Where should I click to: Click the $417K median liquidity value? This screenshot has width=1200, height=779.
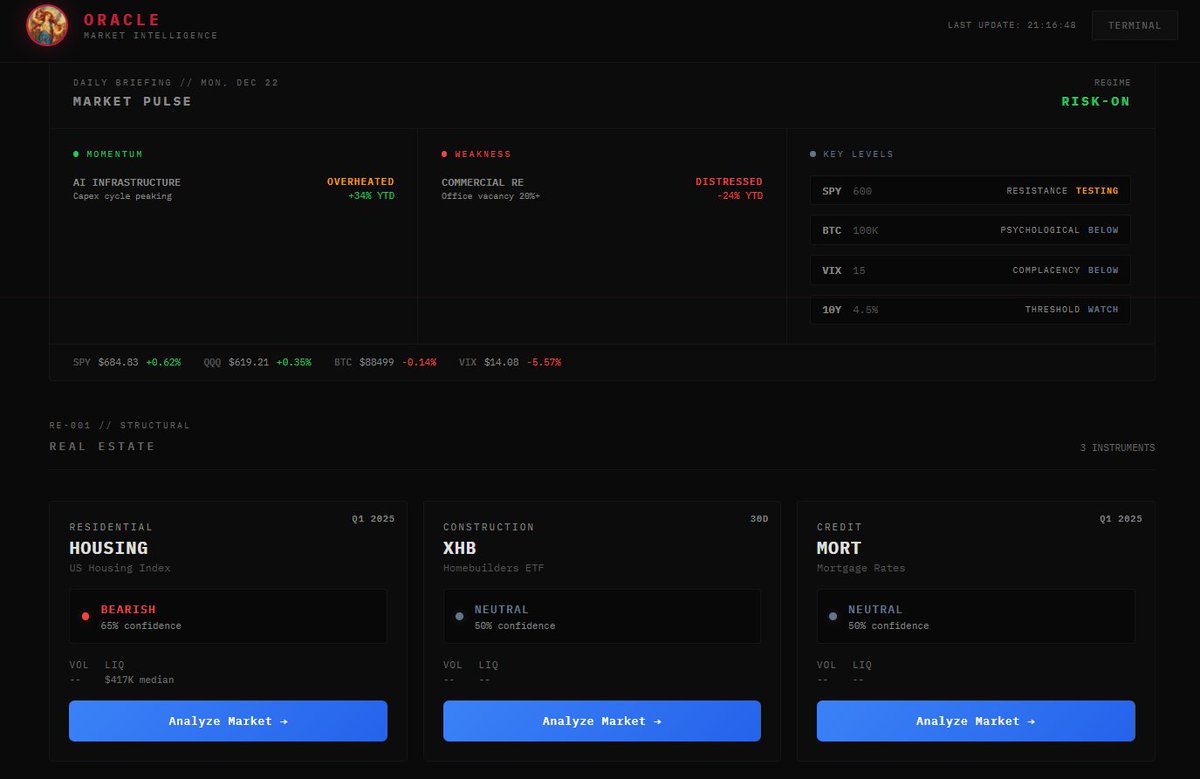click(139, 680)
